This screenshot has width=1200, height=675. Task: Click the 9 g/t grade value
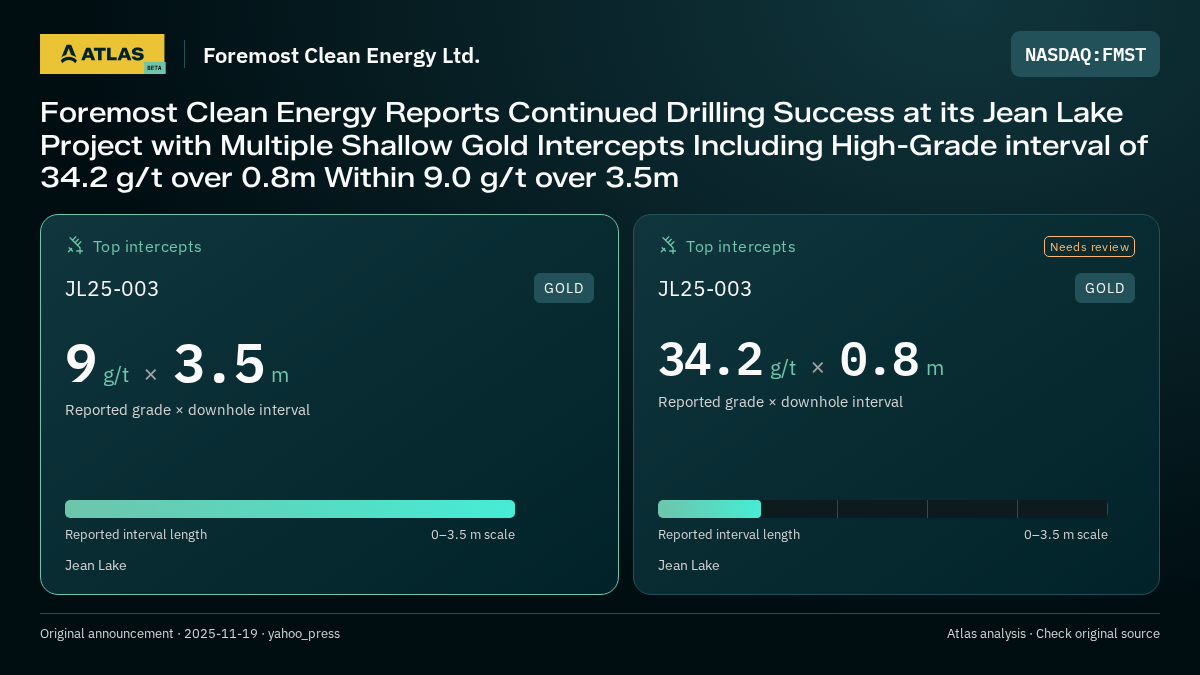97,365
